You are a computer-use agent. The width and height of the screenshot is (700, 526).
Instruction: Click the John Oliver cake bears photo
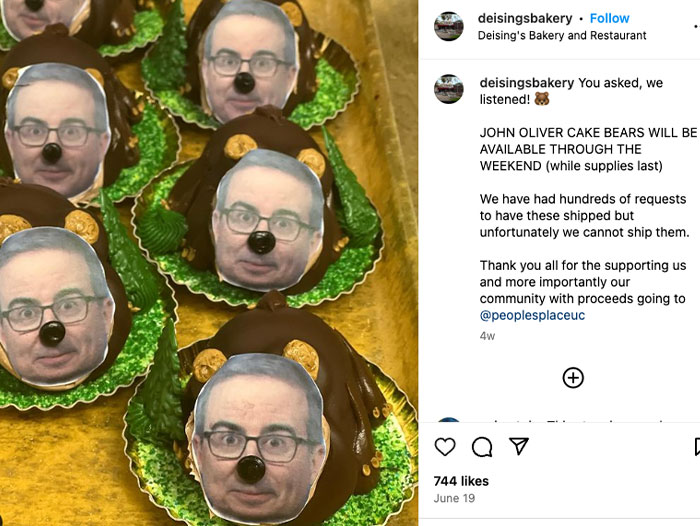pos(209,263)
